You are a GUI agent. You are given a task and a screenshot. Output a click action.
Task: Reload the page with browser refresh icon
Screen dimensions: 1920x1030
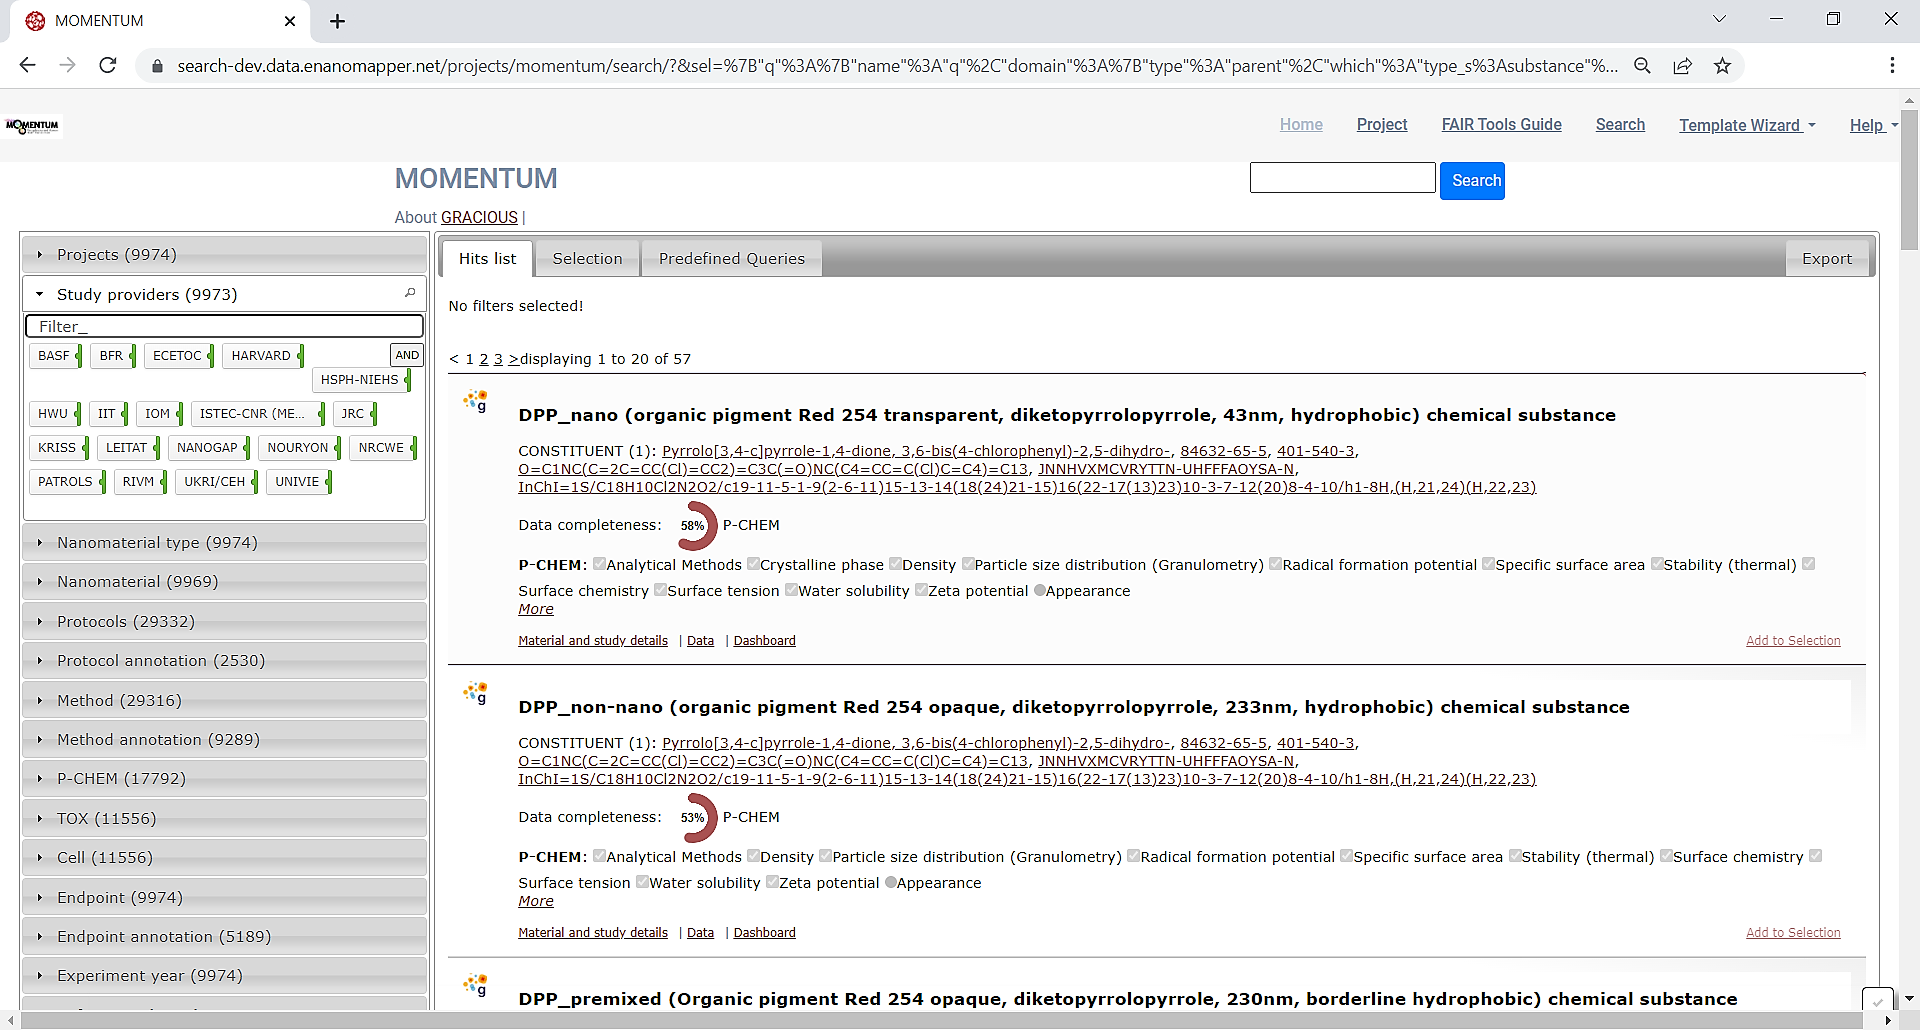click(x=108, y=66)
